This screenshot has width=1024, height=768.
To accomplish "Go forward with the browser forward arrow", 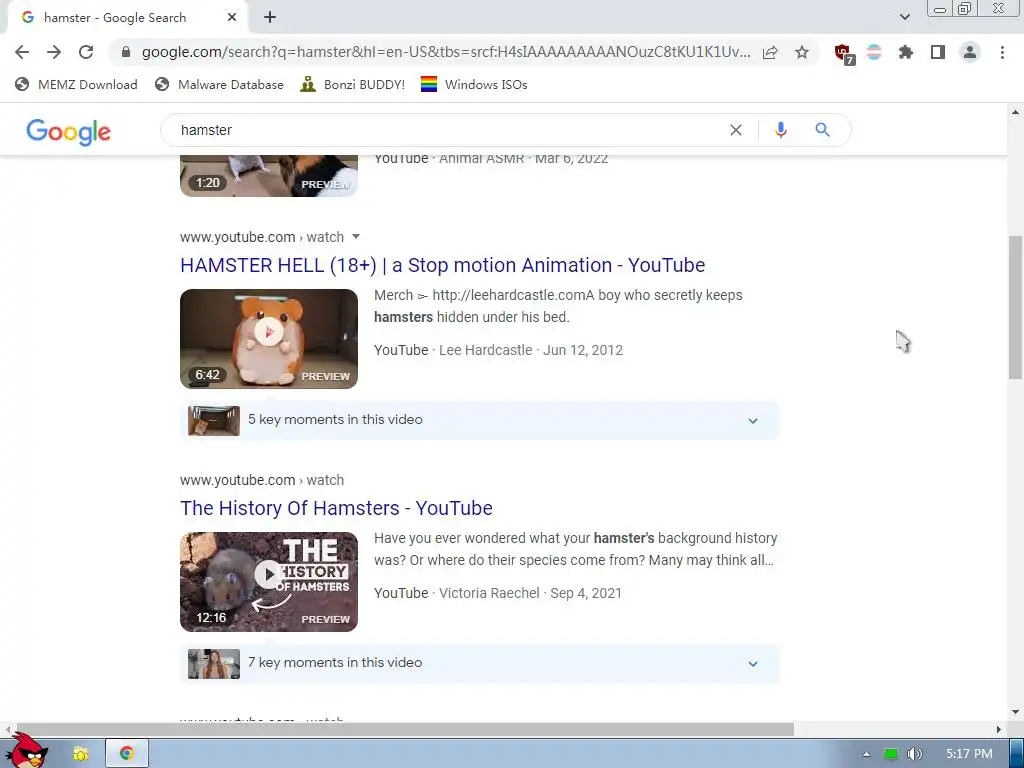I will 54,52.
